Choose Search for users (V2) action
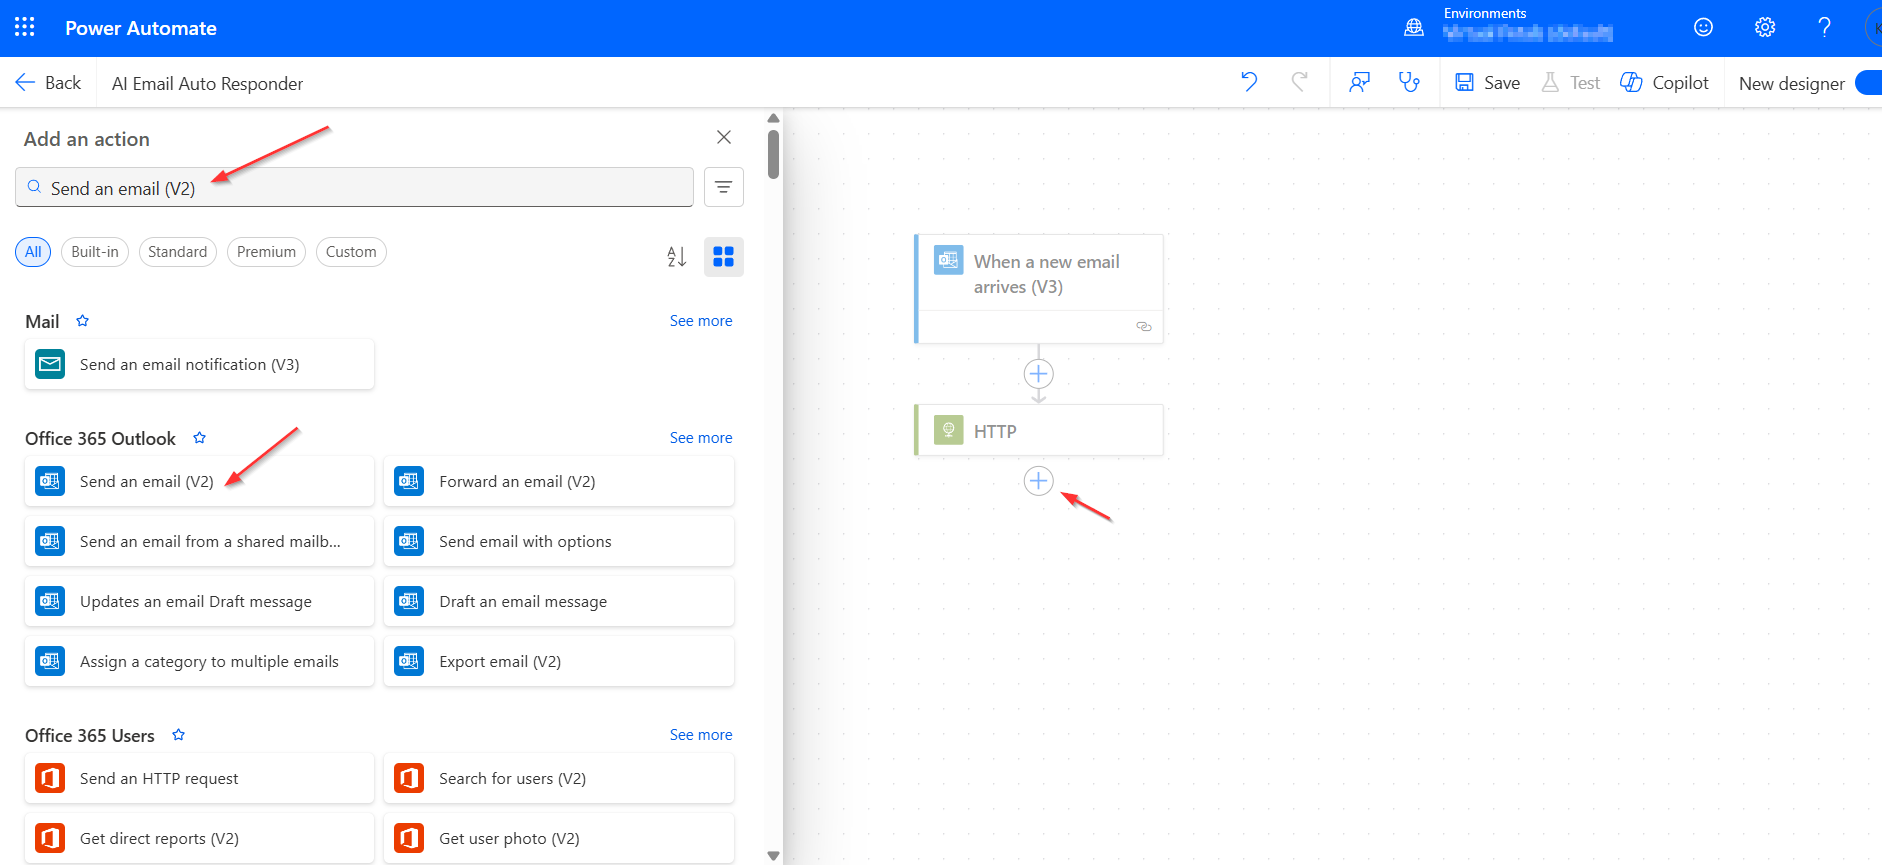Viewport: 1882px width, 865px height. tap(559, 778)
